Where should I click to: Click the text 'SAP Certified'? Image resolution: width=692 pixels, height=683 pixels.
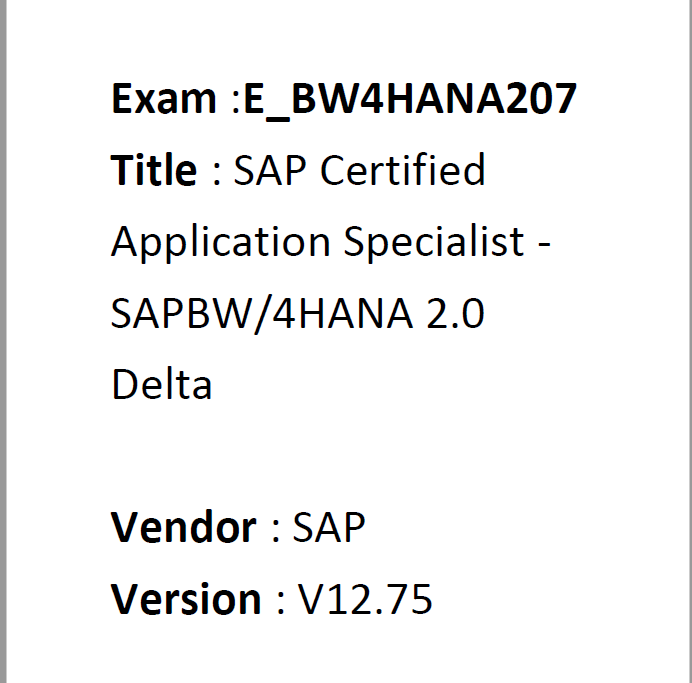[359, 170]
